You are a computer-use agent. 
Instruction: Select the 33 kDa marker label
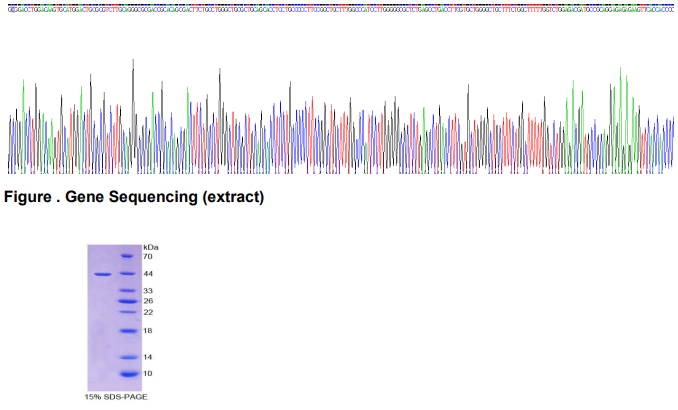147,291
